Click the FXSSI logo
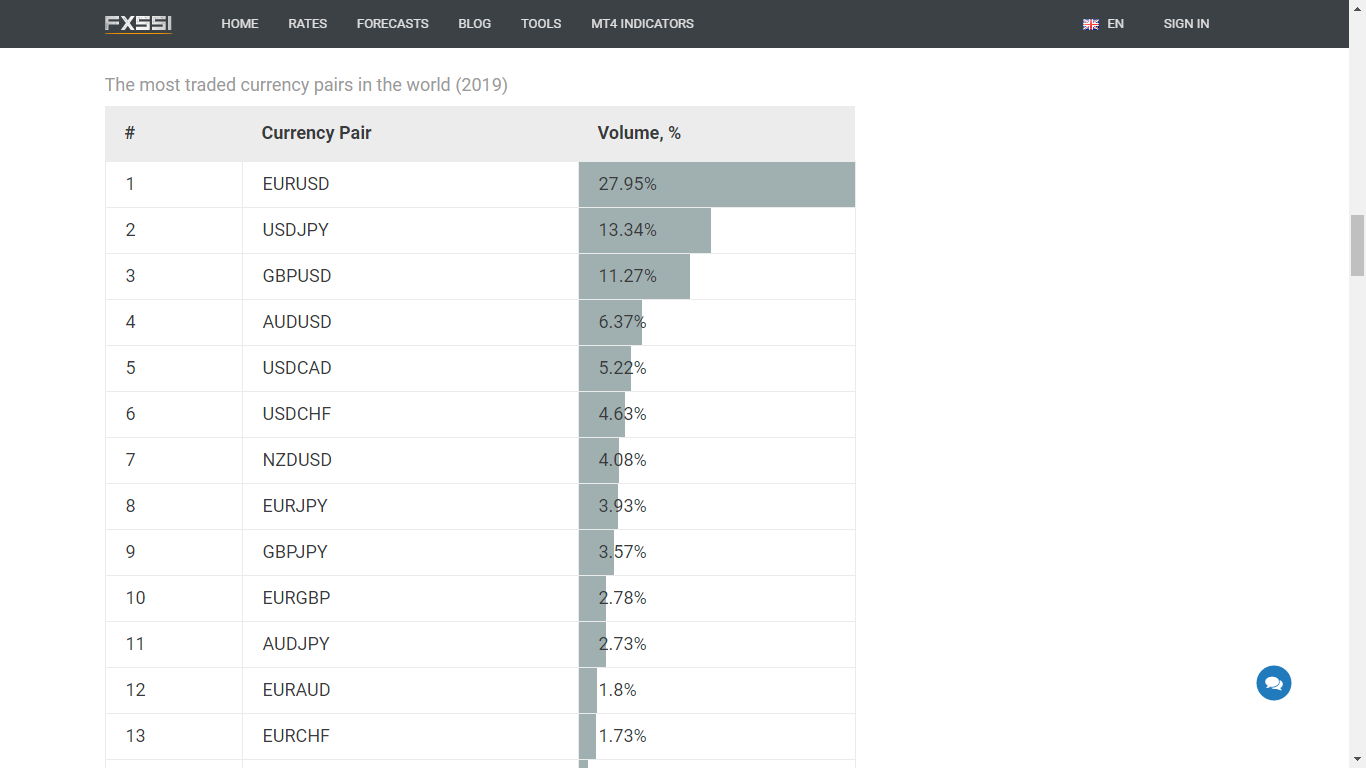The image size is (1366, 768). 138,24
